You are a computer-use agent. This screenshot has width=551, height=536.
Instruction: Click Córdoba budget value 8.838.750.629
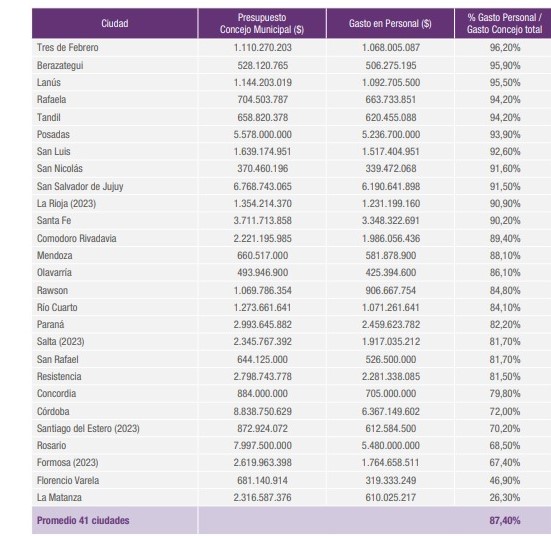coord(262,412)
